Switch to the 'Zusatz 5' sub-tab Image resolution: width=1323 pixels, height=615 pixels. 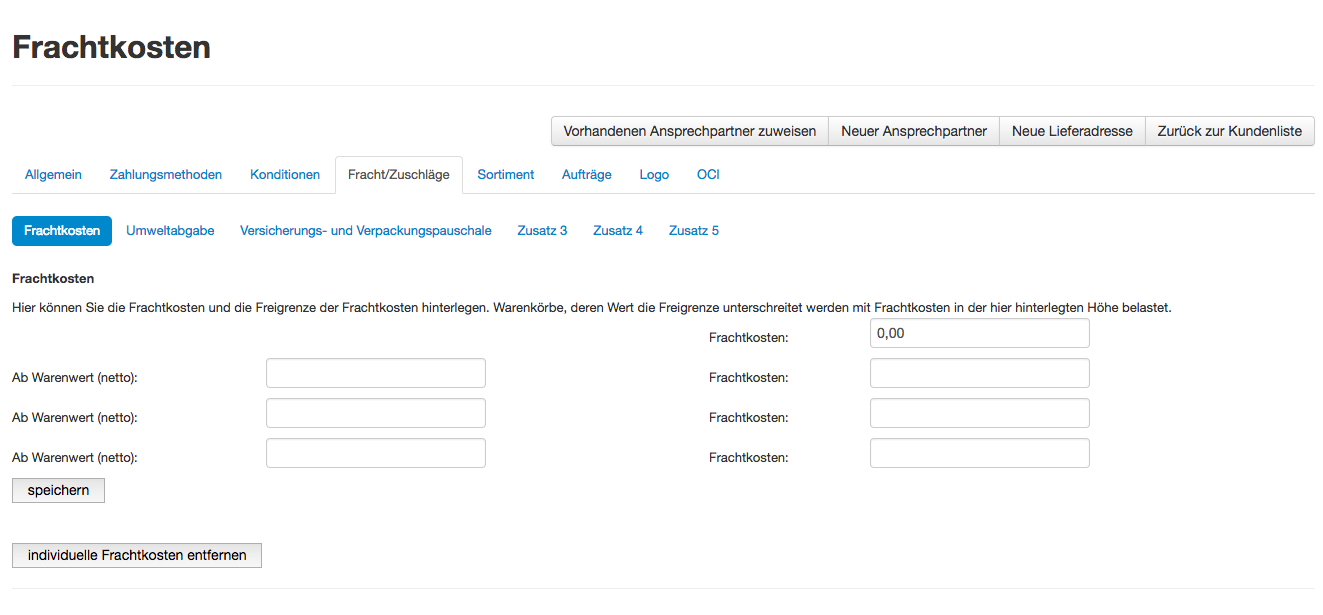[x=693, y=231]
